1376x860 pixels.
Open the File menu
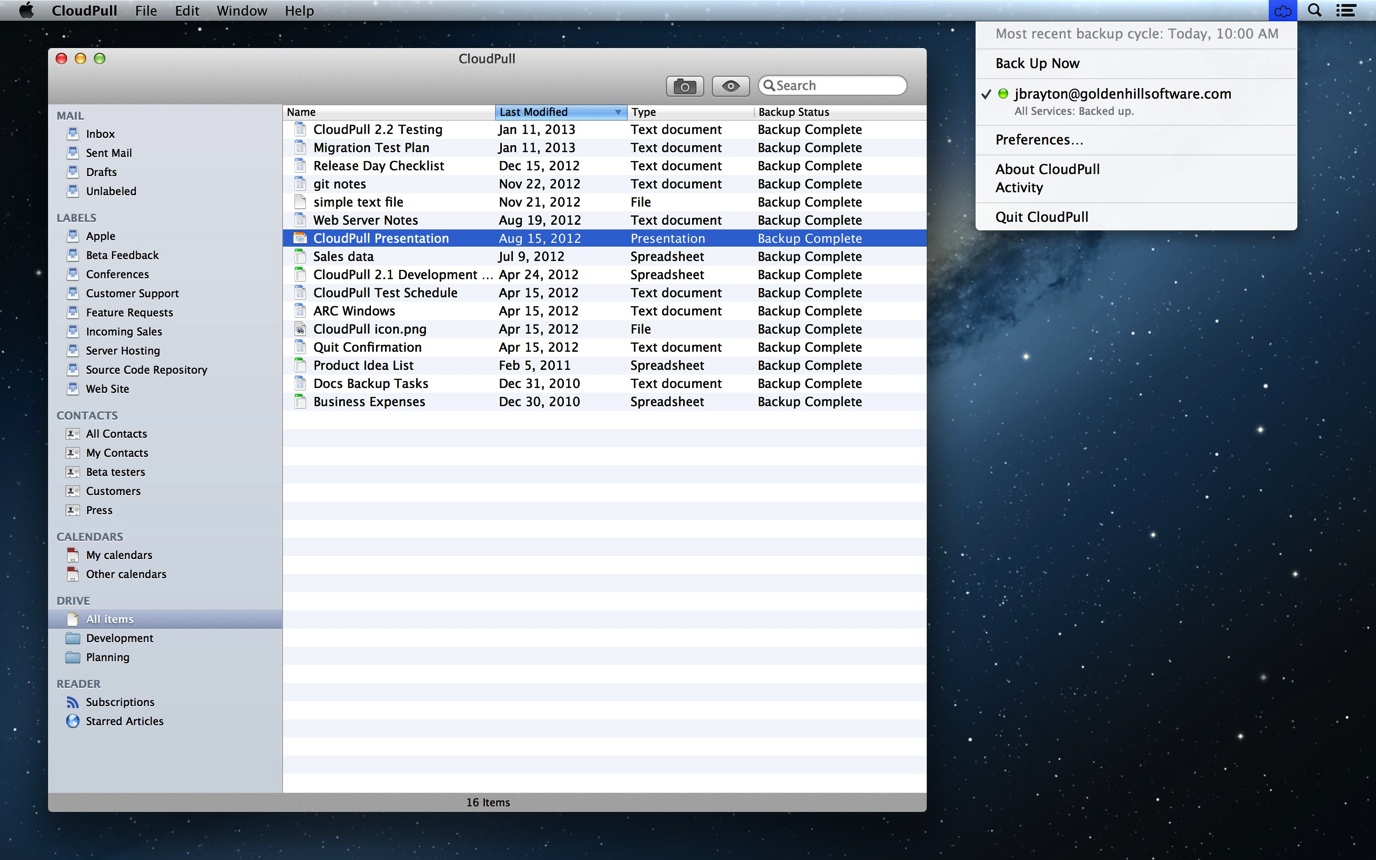146,11
